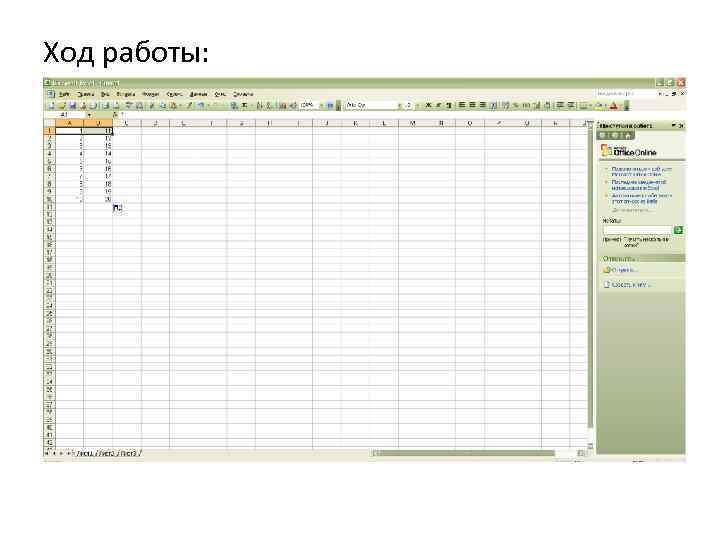Toggle Underline formatting
The height and width of the screenshot is (540, 720).
pyautogui.click(x=449, y=105)
